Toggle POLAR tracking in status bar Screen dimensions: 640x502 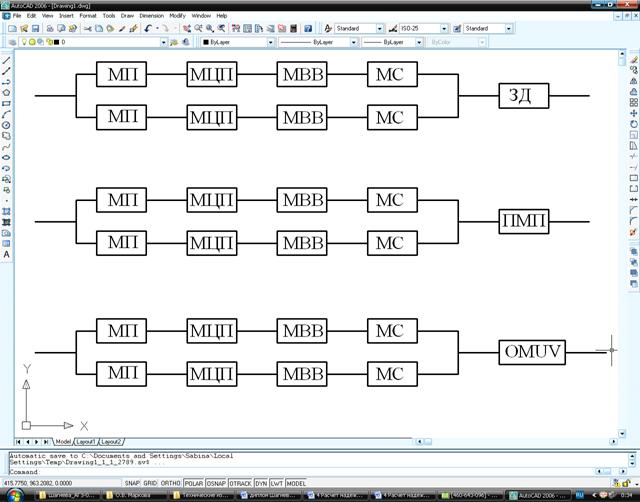pos(192,482)
